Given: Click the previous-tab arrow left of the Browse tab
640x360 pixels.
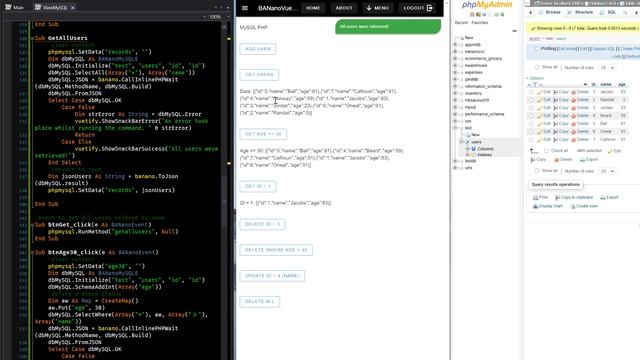Looking at the screenshot, I should (x=530, y=13).
